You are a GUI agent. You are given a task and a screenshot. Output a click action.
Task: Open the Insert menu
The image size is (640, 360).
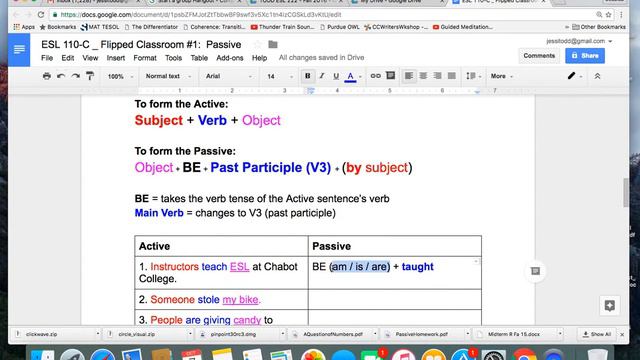click(116, 58)
